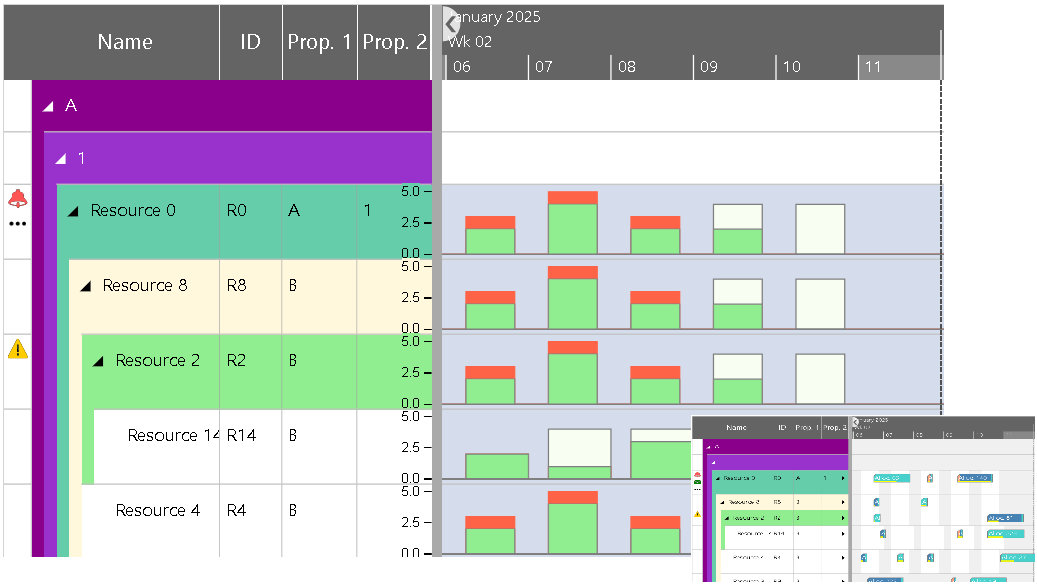1037x584 pixels.
Task: Click the red bell alarm icon beside Resource 0
Action: tap(18, 200)
